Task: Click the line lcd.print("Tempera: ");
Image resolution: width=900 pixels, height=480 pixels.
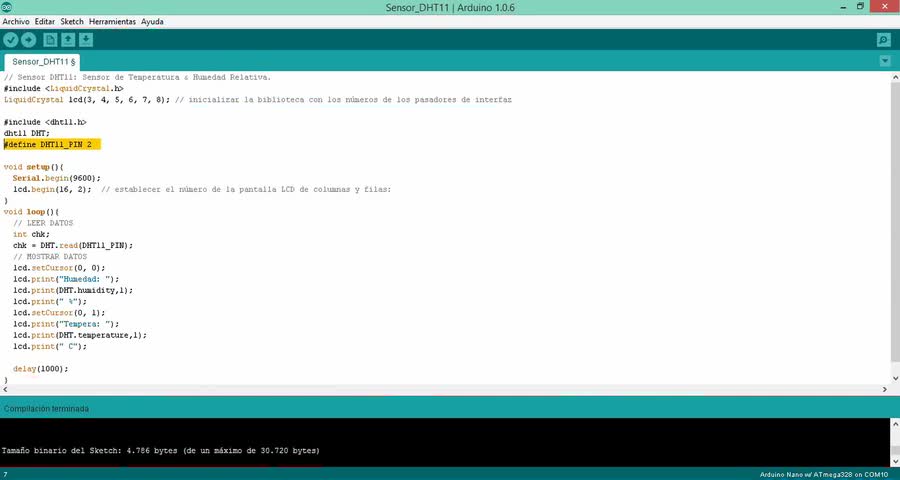Action: [66, 324]
